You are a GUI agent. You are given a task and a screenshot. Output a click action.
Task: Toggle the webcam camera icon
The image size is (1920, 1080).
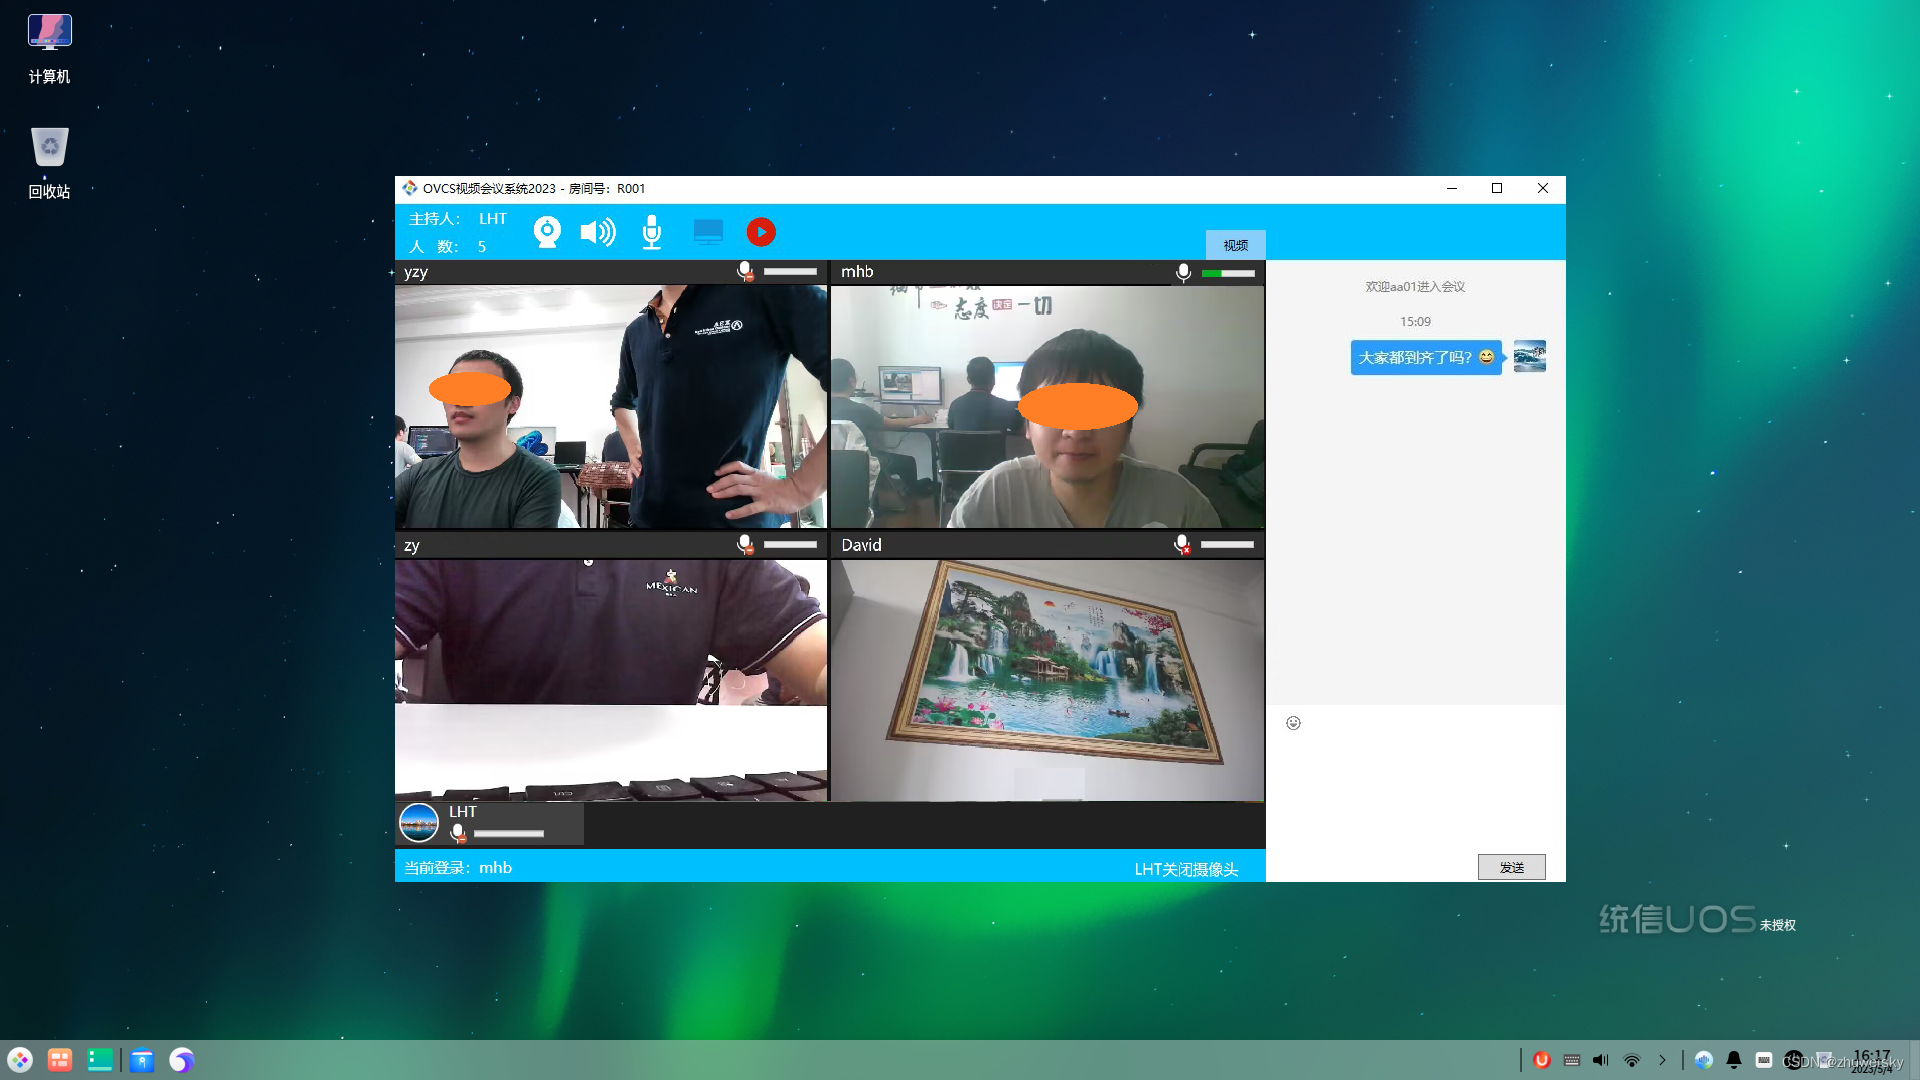pos(547,232)
